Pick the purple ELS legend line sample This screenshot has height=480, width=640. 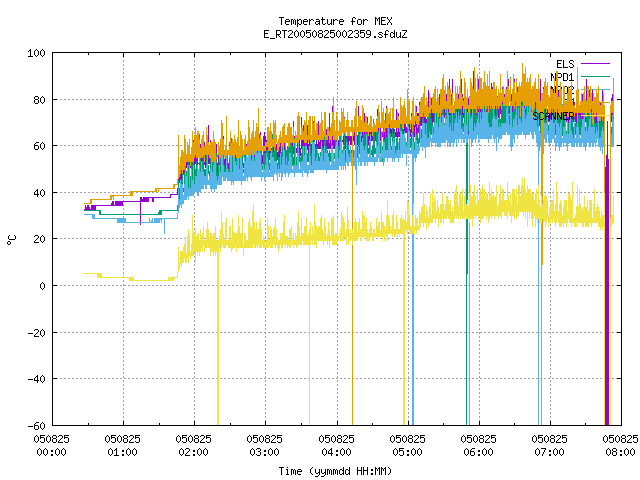(595, 64)
